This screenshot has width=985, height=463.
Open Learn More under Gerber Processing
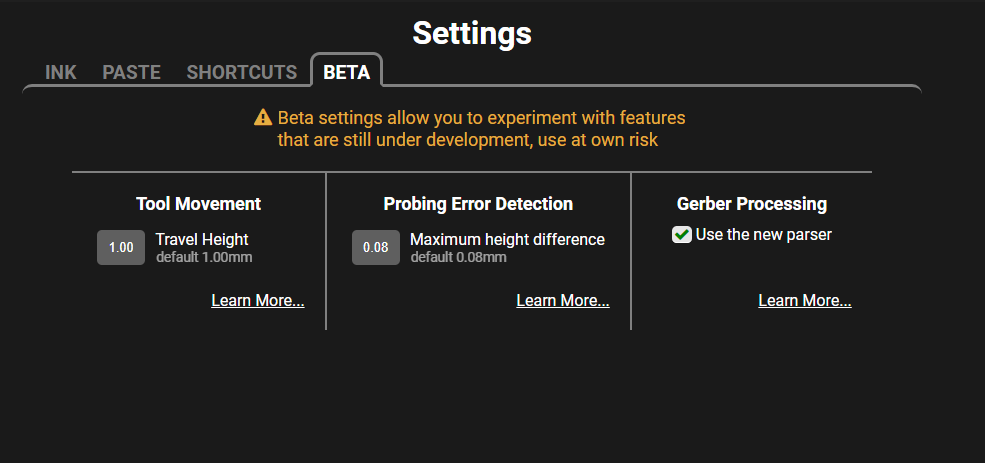click(805, 301)
